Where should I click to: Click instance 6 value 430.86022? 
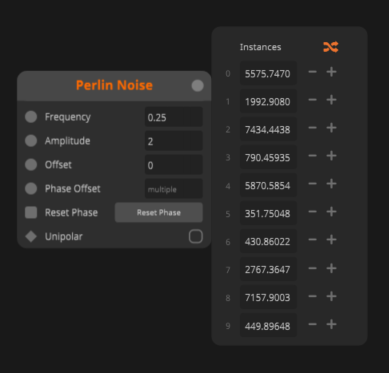(268, 241)
